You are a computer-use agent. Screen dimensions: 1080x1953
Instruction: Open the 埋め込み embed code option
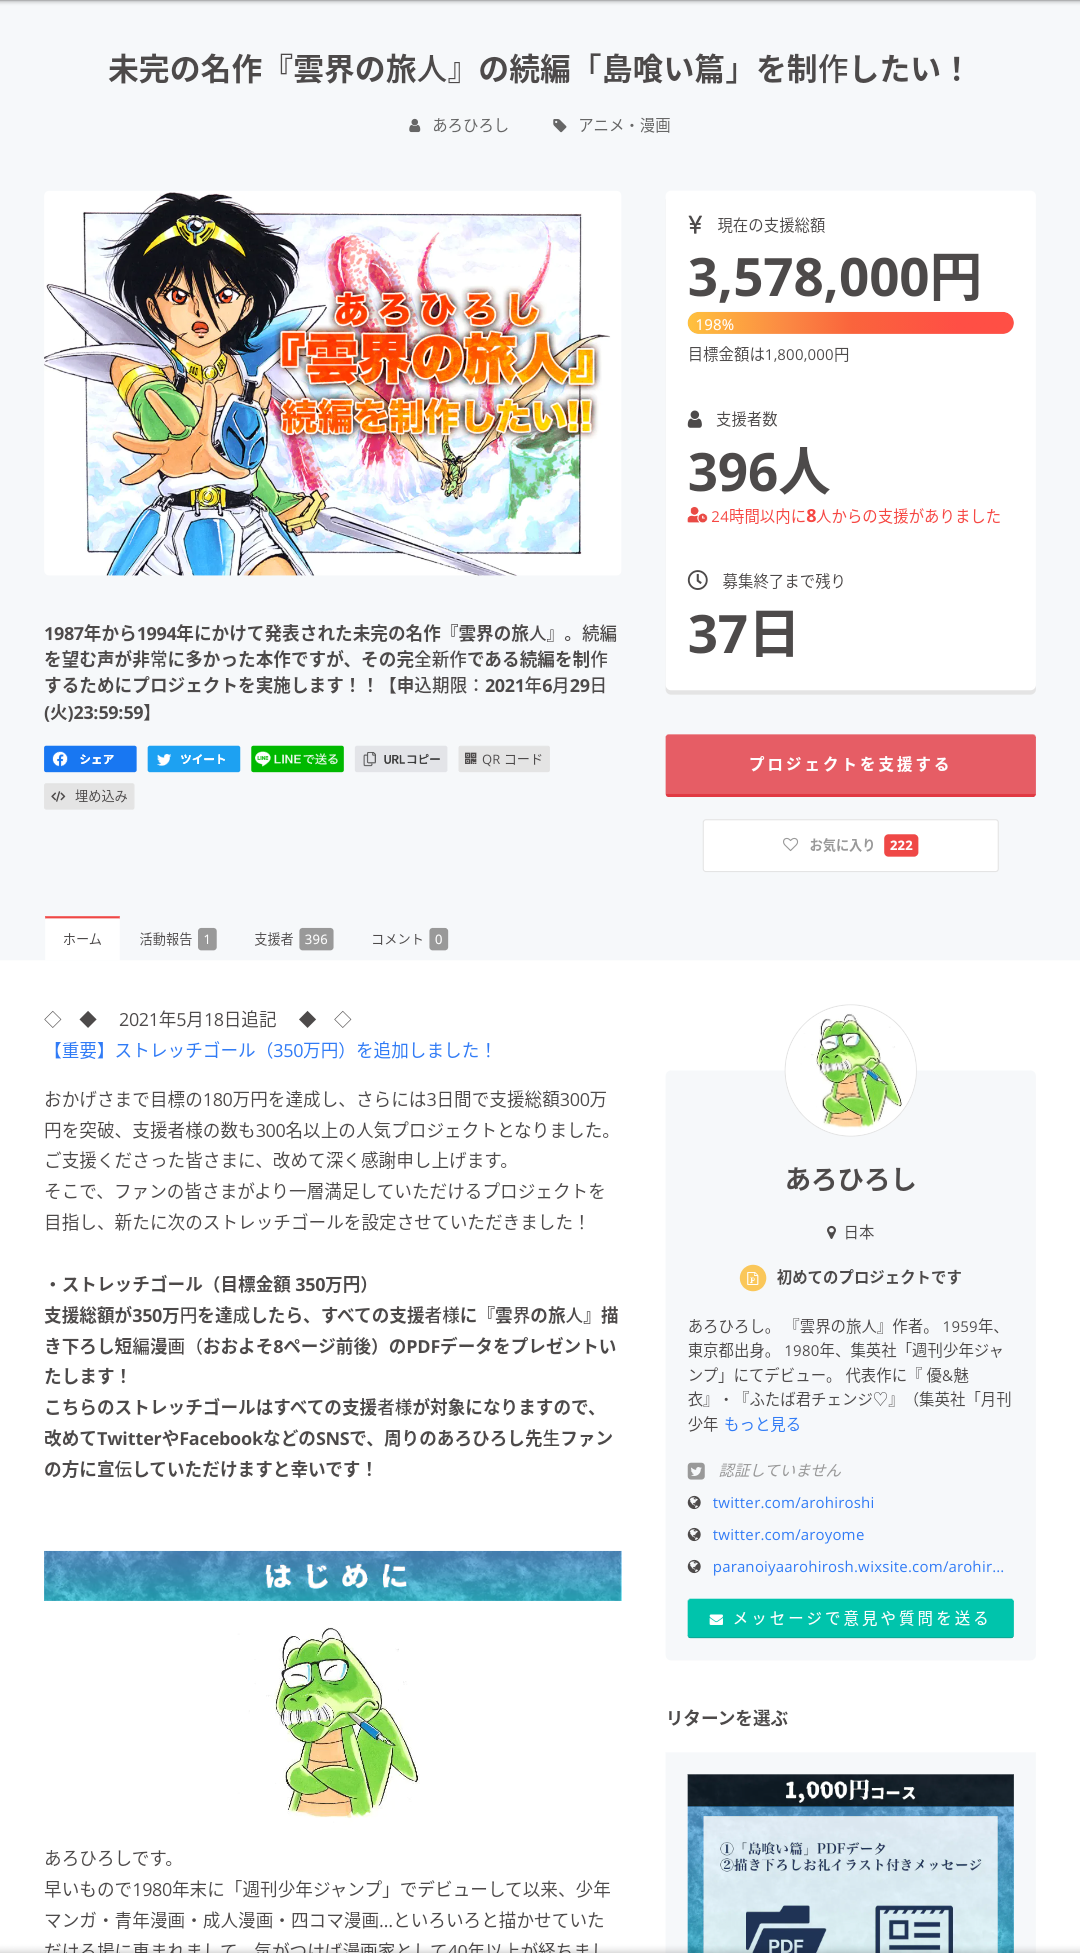point(89,796)
